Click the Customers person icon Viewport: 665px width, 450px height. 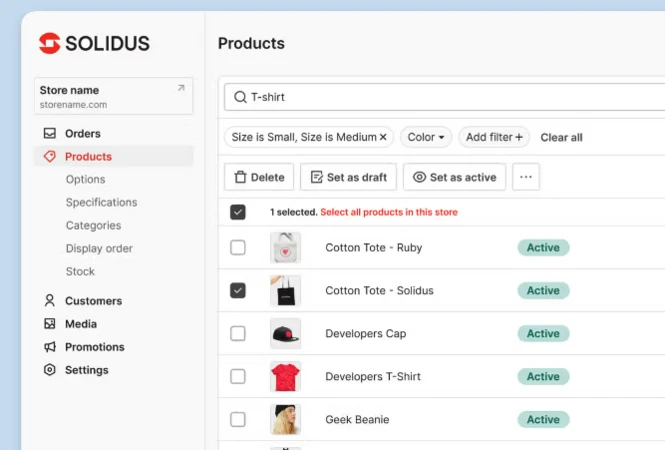(50, 300)
